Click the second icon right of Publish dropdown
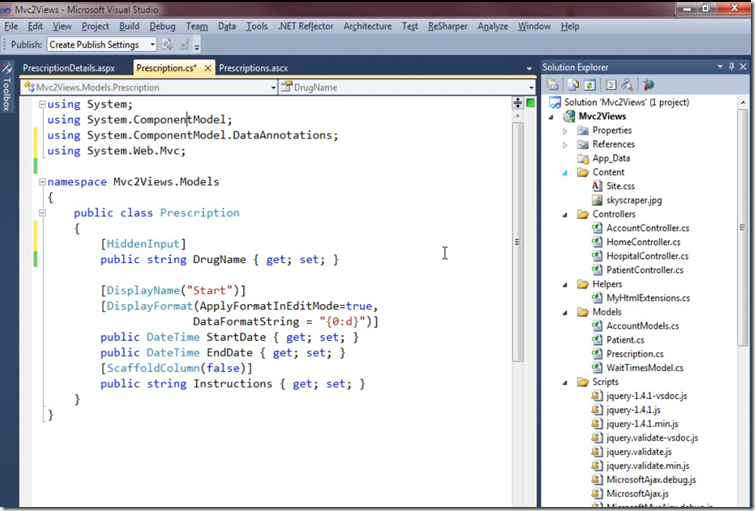755x511 pixels. (184, 45)
